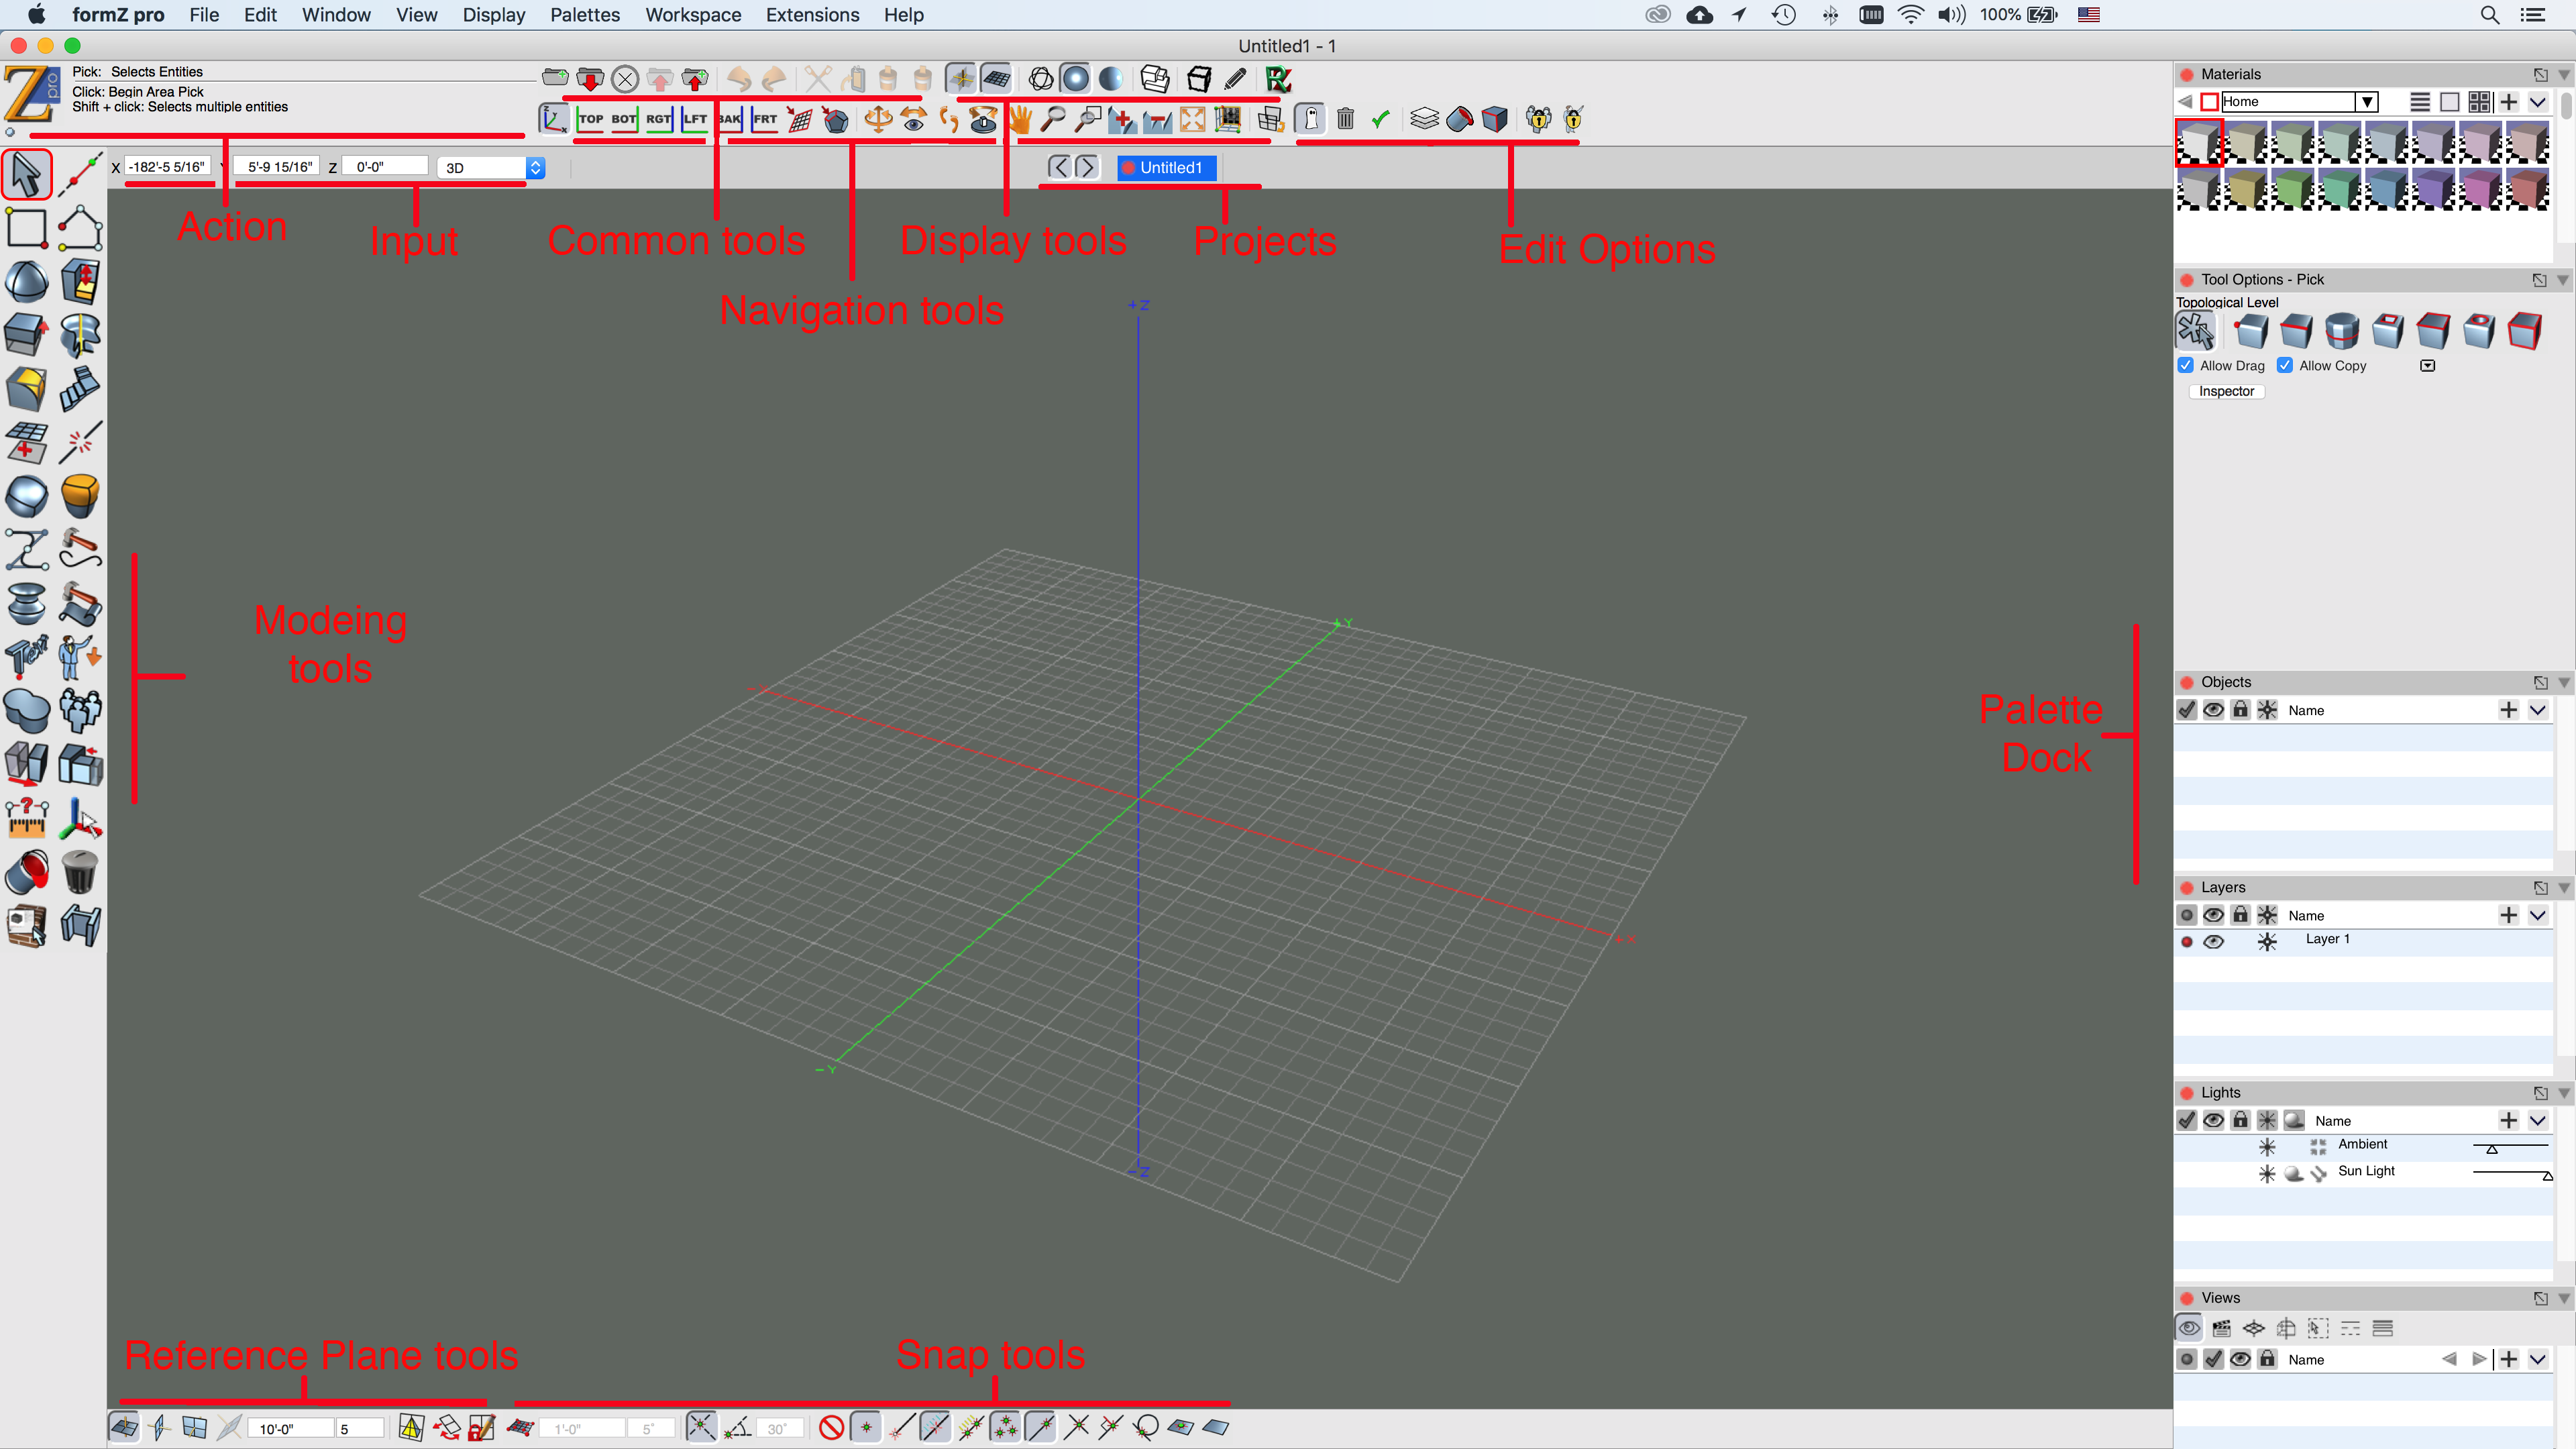Toggle the Ambient light star icon
This screenshot has width=2576, height=1449.
2267,1146
